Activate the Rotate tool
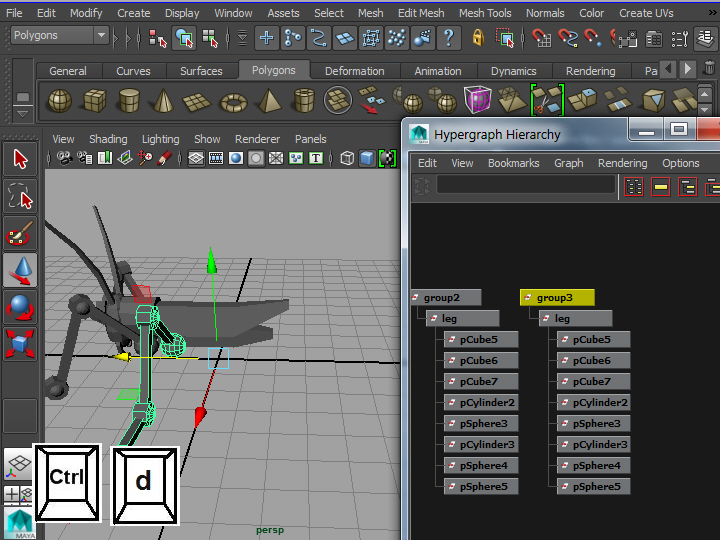Image resolution: width=720 pixels, height=540 pixels. pos(20,307)
